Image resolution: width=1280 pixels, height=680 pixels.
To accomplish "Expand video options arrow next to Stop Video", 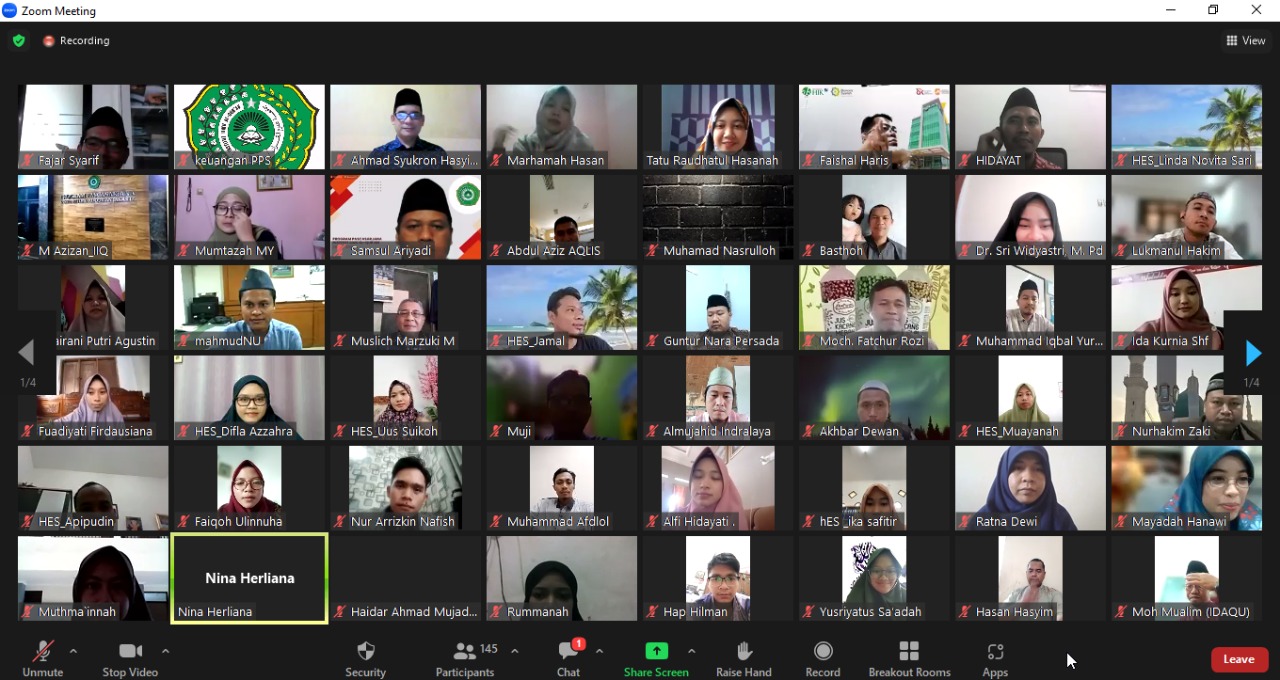I will 165,651.
